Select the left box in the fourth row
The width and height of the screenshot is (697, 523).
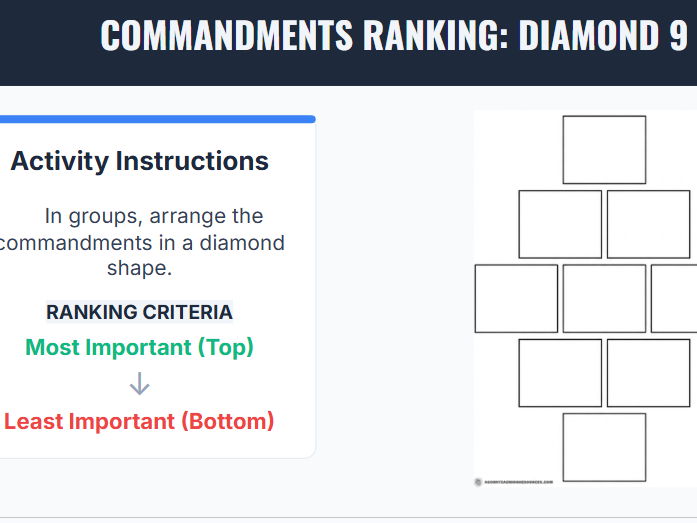point(560,373)
